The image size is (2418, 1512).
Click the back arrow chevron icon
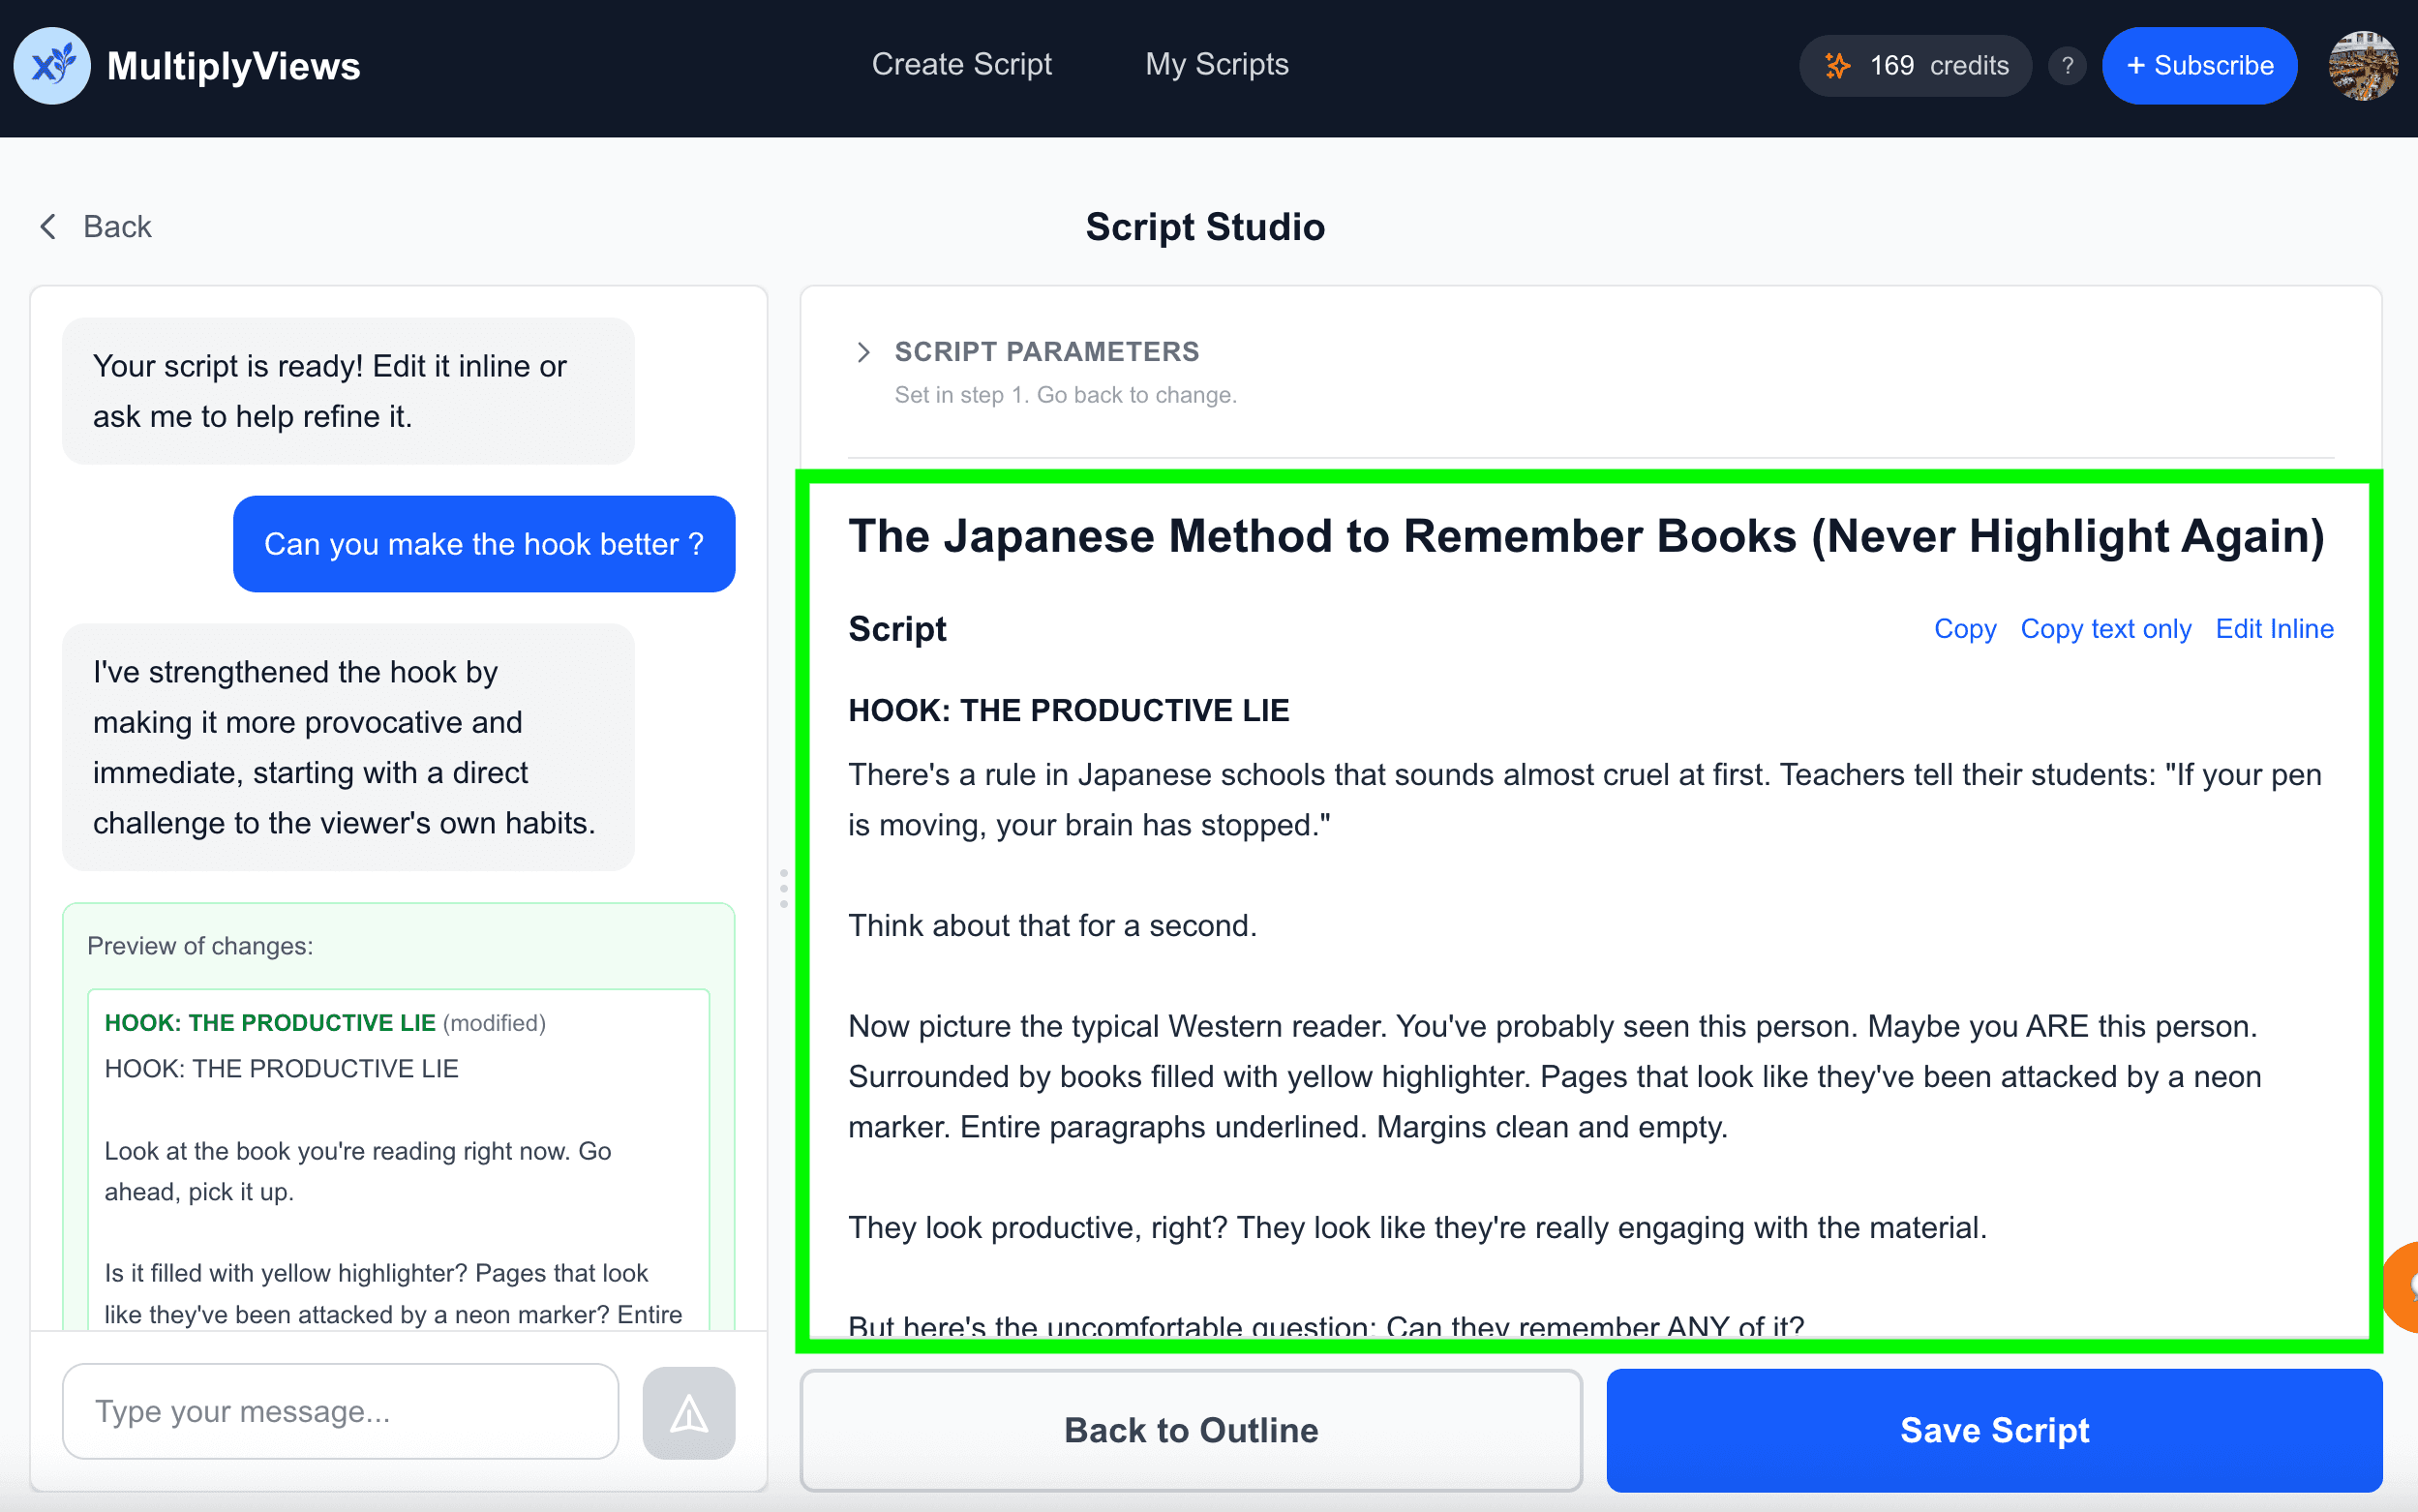(48, 227)
